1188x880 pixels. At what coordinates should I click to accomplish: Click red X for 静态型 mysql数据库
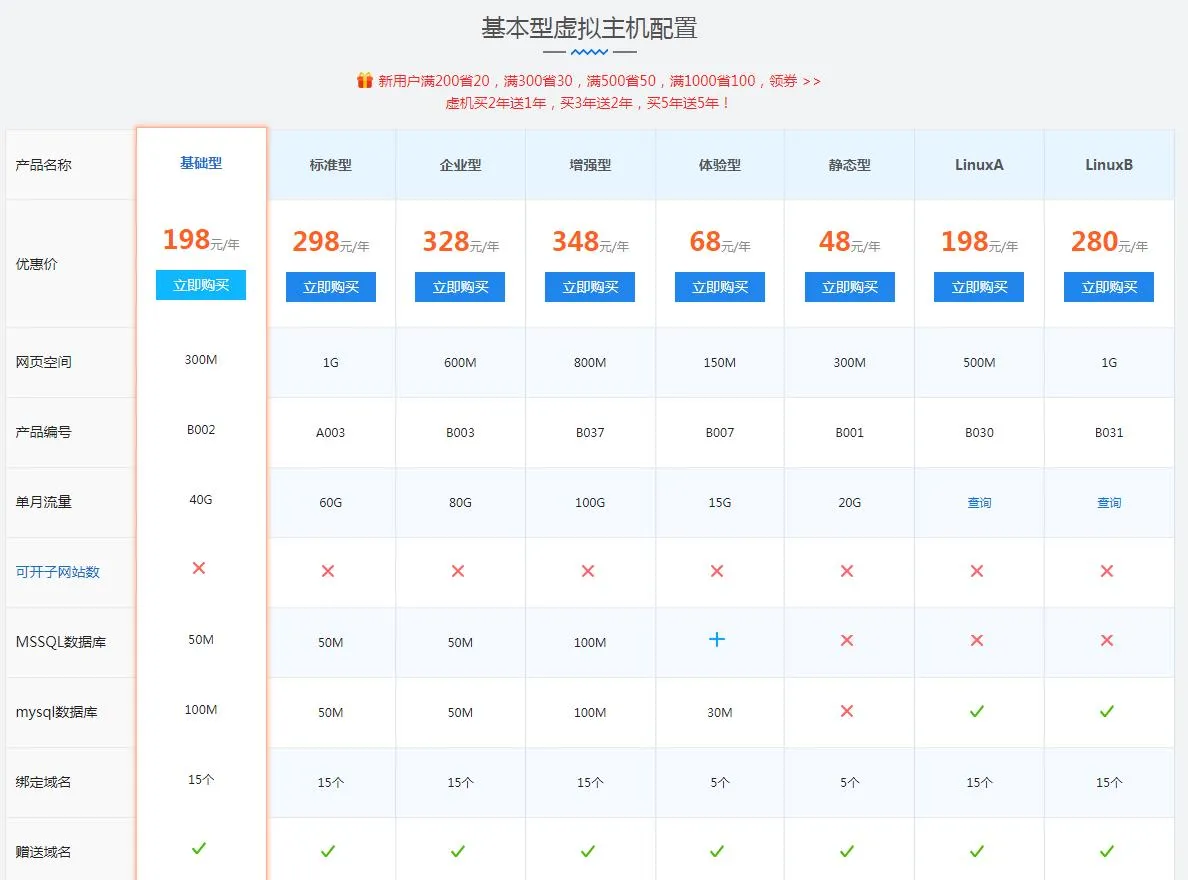(x=847, y=711)
